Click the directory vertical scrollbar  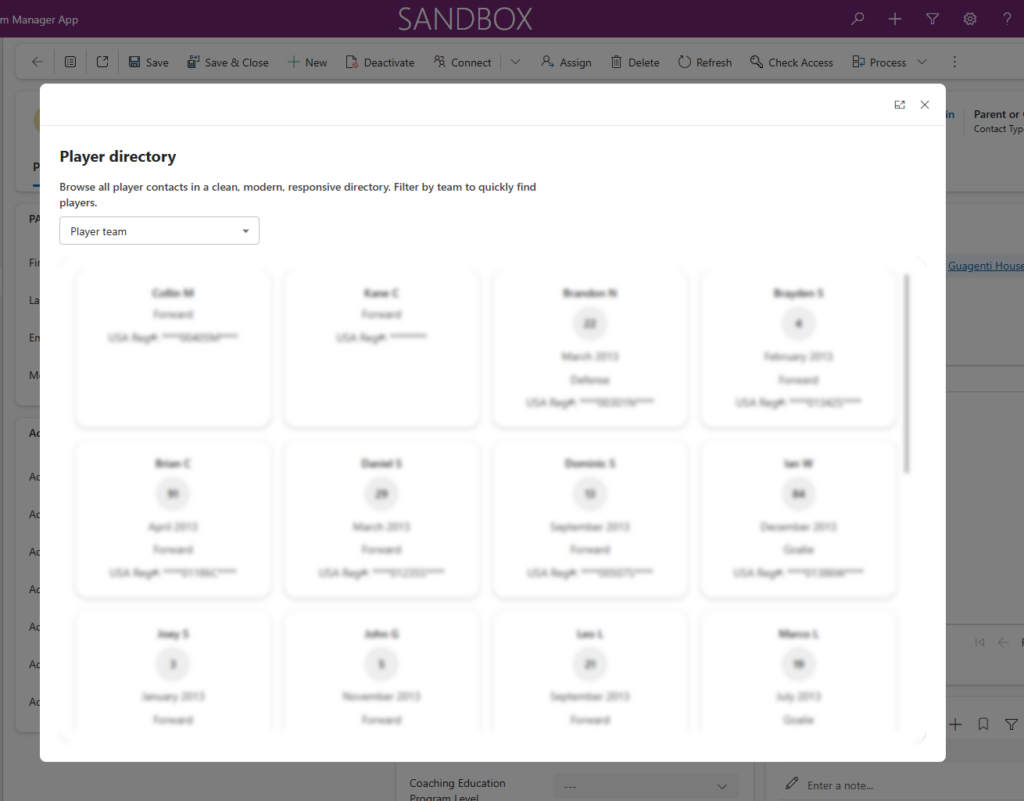[x=906, y=373]
